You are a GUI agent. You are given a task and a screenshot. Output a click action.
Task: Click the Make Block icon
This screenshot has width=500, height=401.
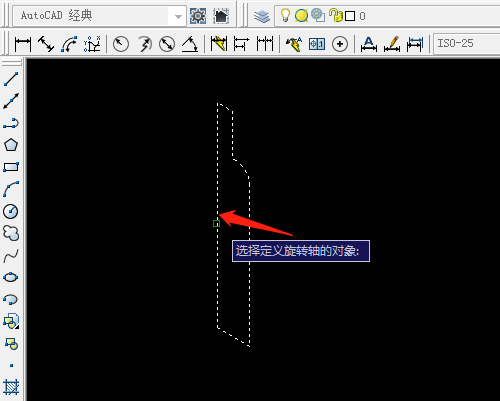pyautogui.click(x=11, y=343)
